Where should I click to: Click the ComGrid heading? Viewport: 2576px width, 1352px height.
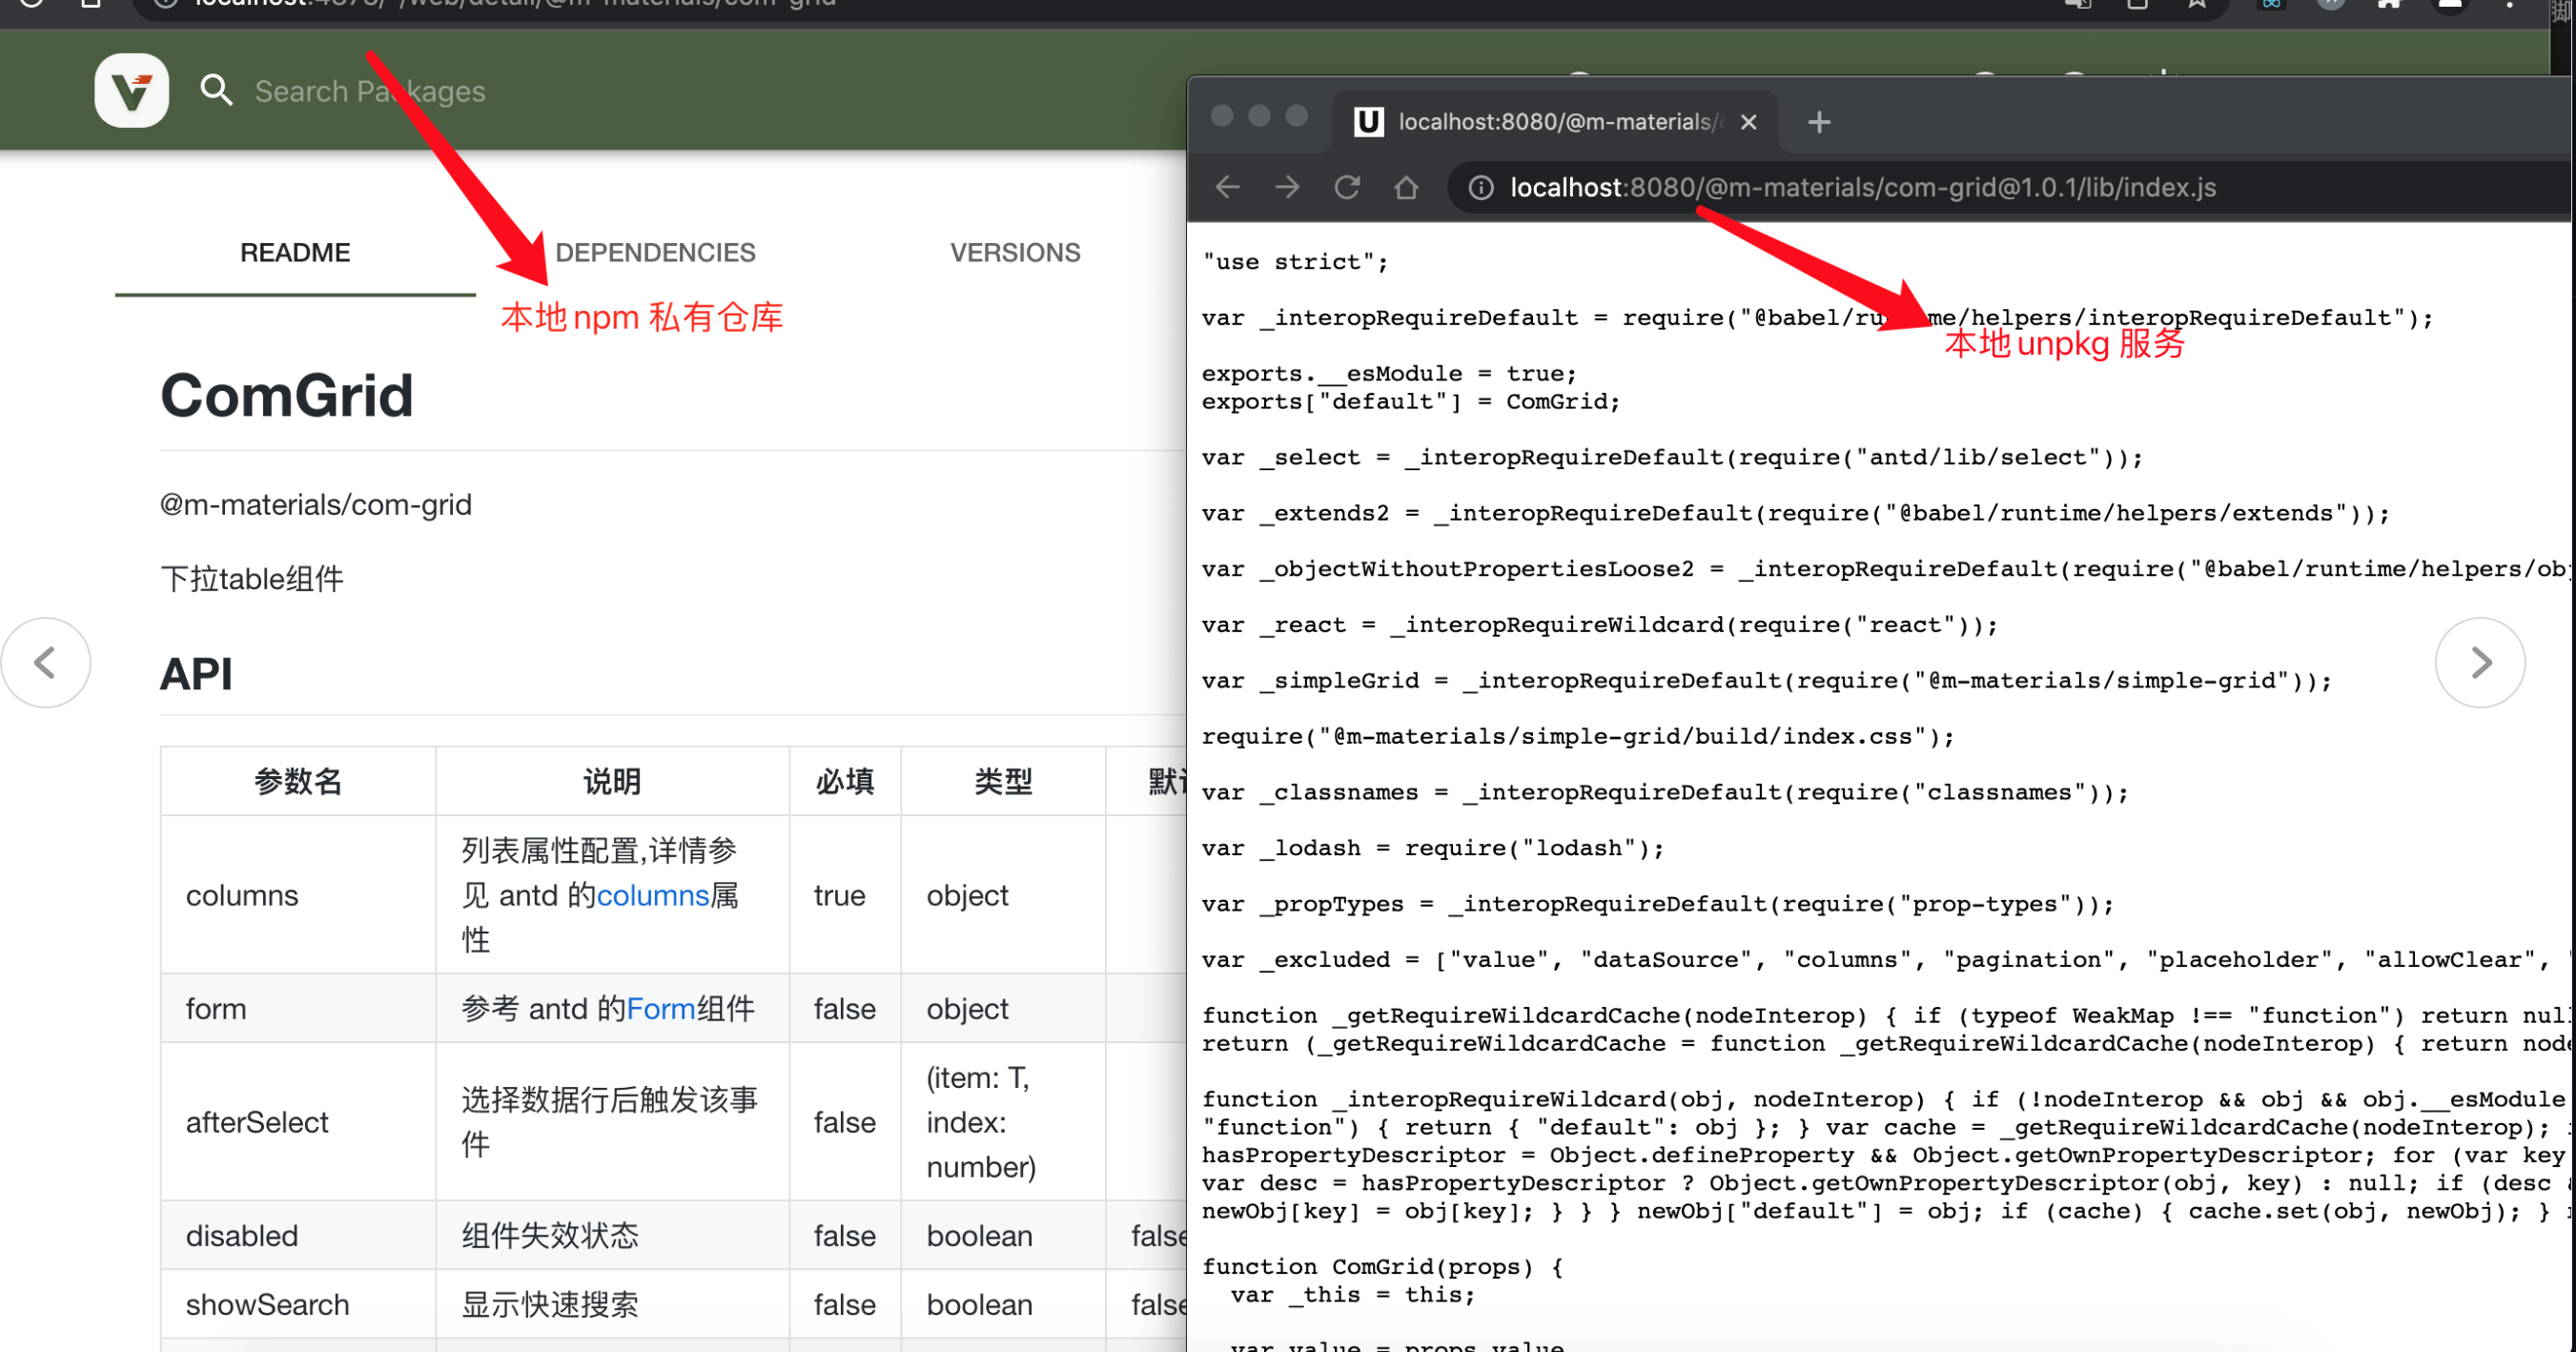click(287, 395)
